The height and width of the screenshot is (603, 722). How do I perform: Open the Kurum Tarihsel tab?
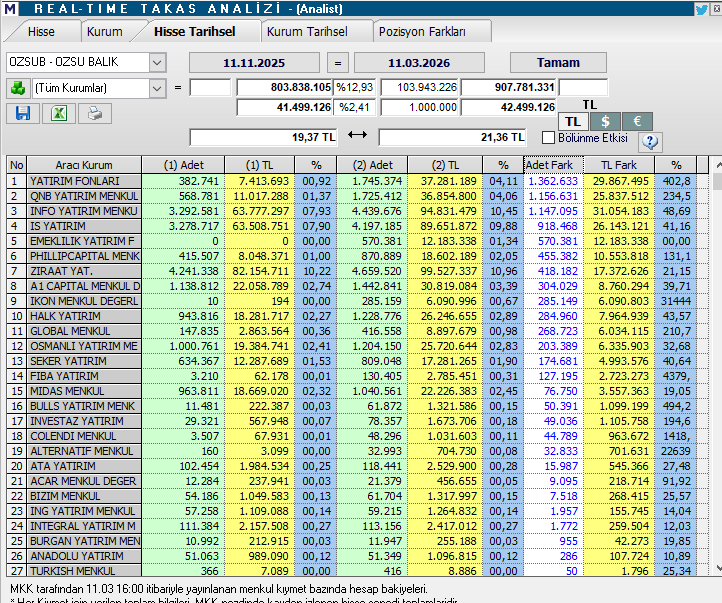pos(307,32)
